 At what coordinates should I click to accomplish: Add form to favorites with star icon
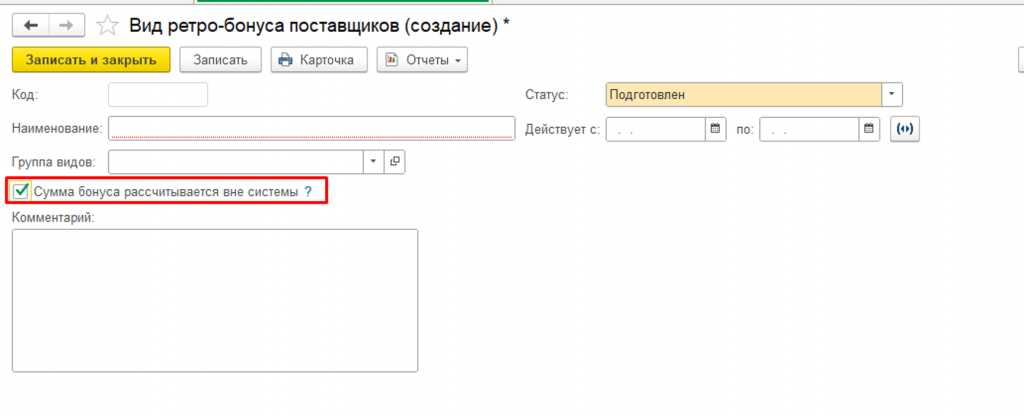(x=107, y=25)
